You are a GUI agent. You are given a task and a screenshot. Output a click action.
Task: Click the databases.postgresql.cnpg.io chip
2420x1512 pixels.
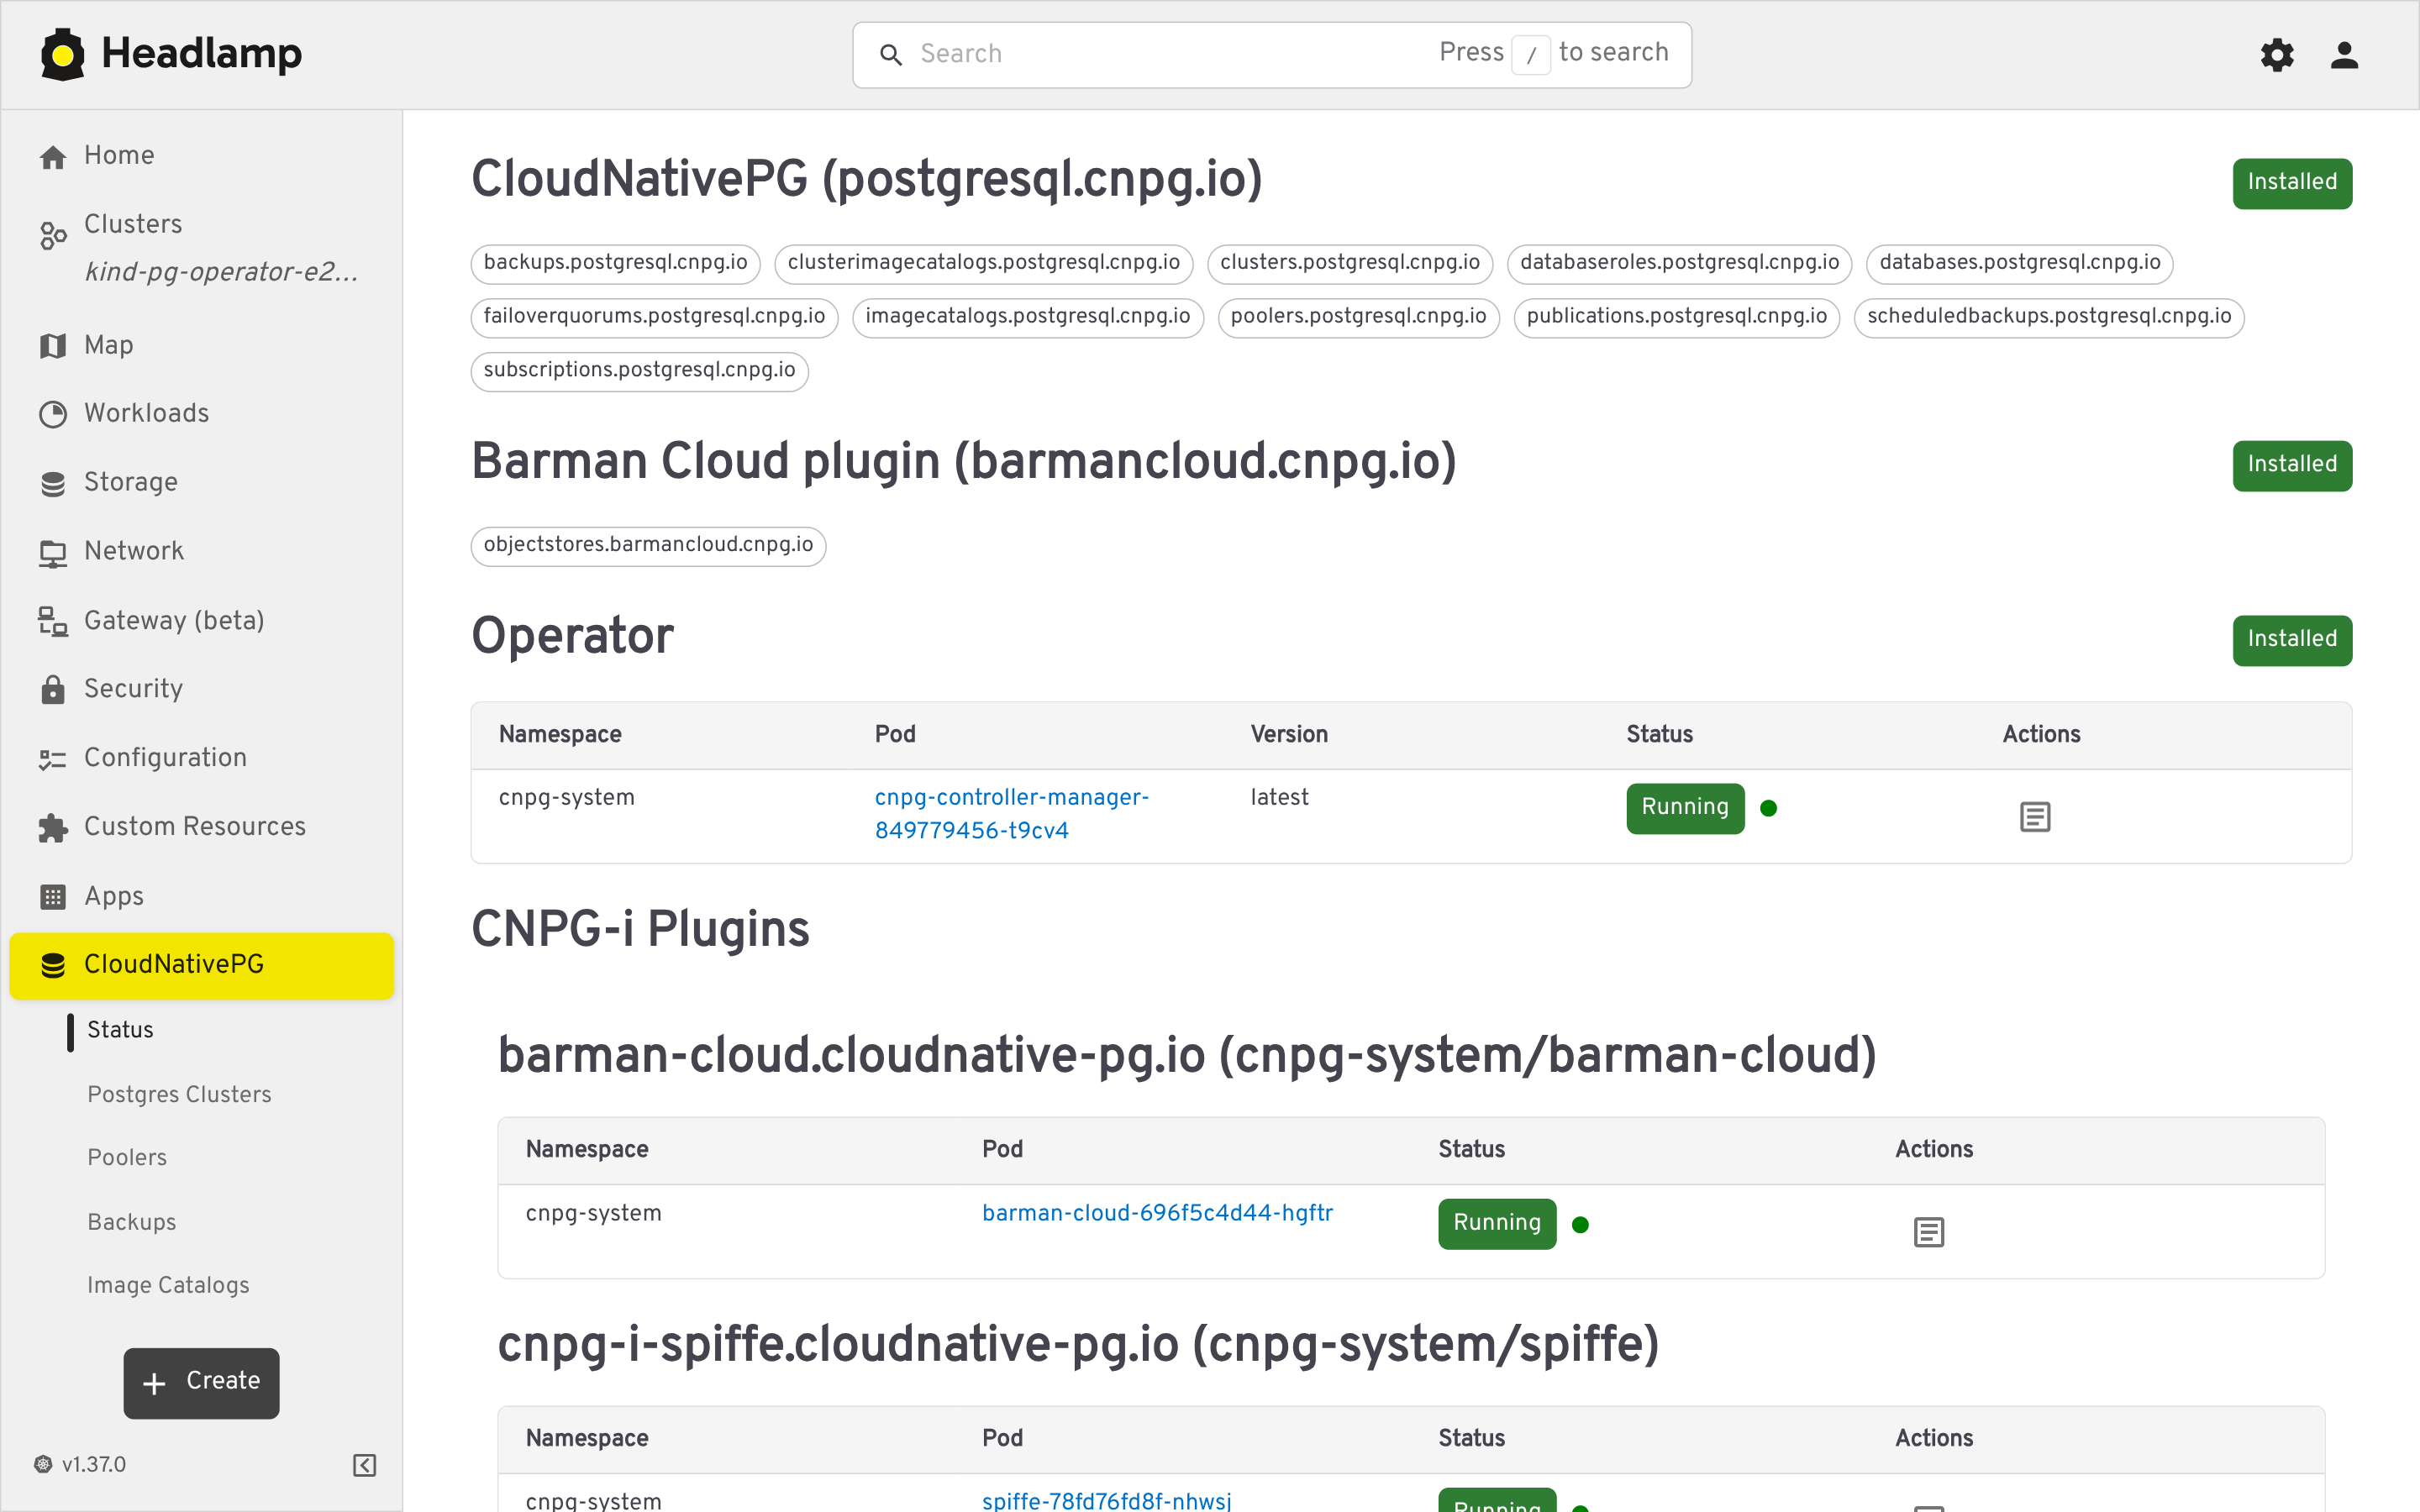[x=2020, y=263]
